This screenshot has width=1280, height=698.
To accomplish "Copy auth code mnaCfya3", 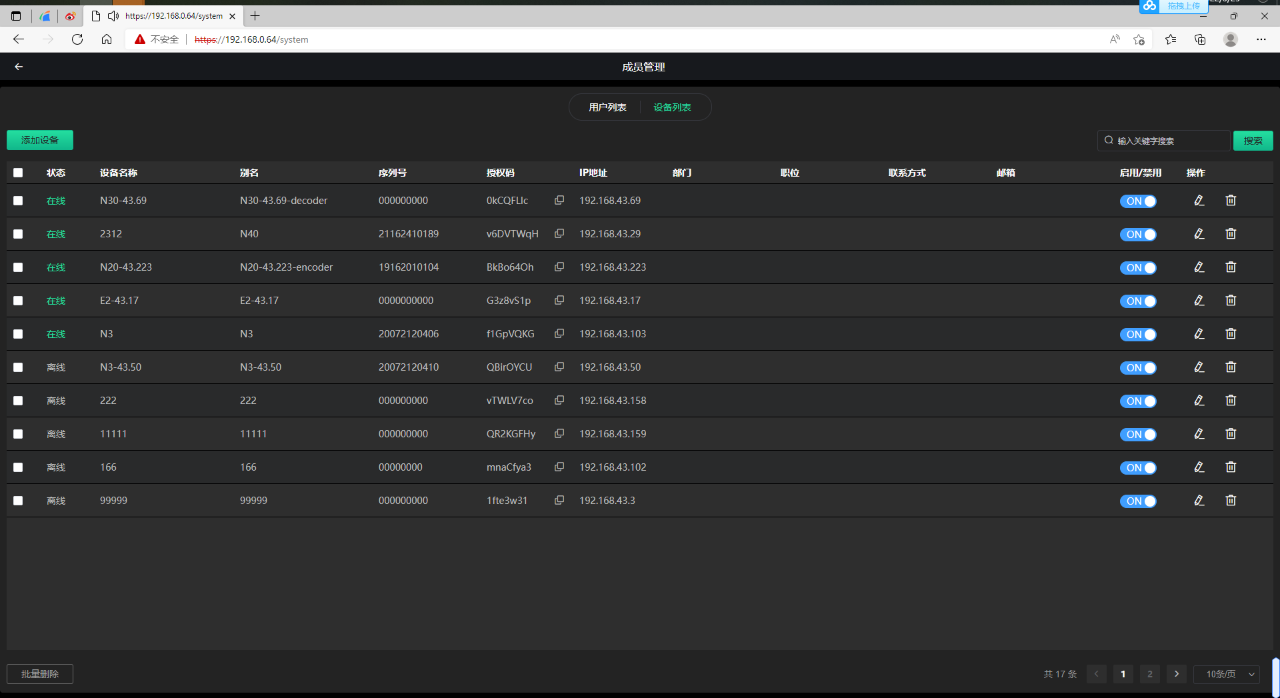I will point(559,467).
